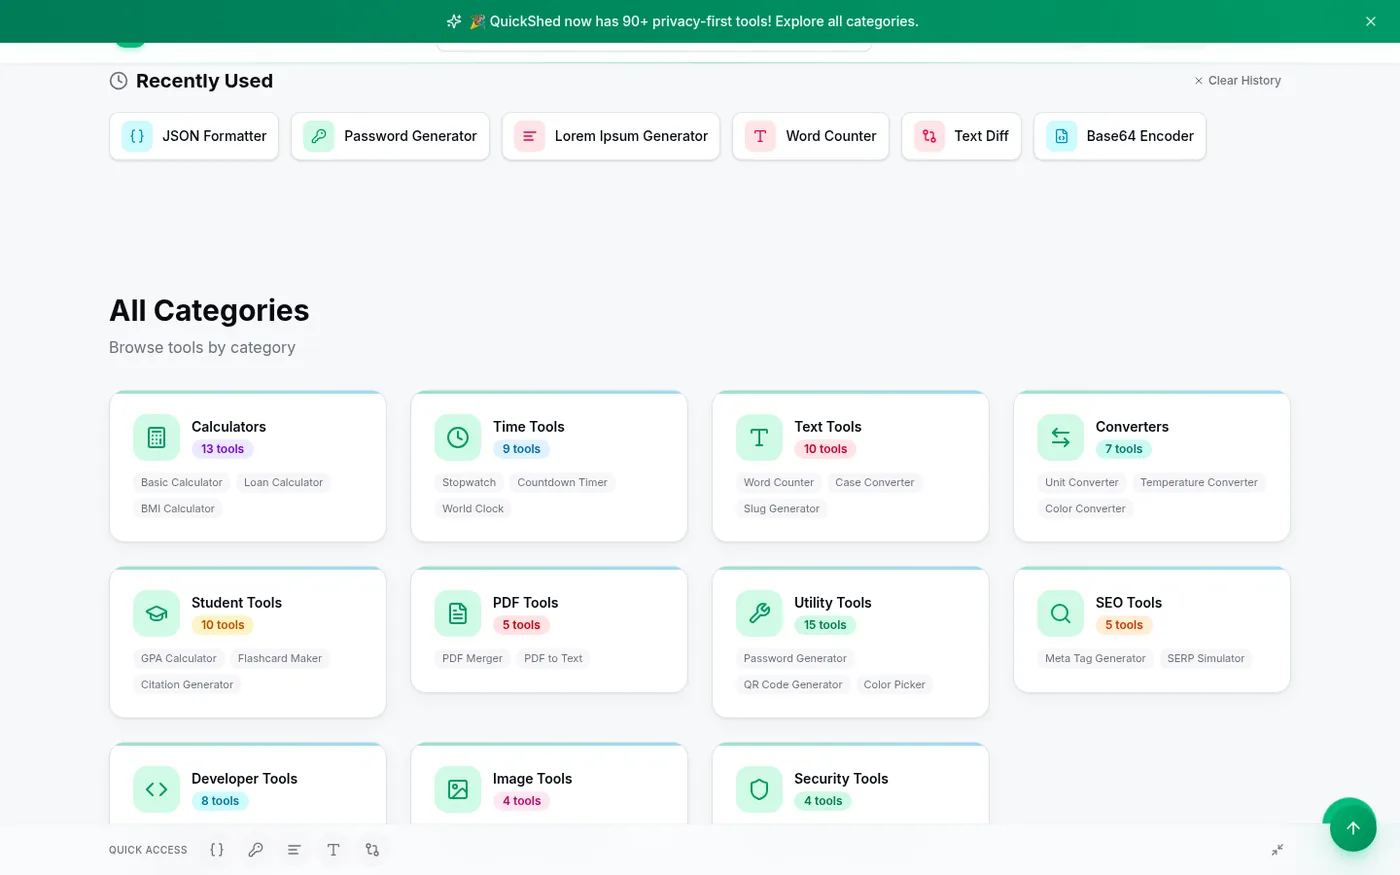Open Password Generator from Recently Used

coord(390,136)
